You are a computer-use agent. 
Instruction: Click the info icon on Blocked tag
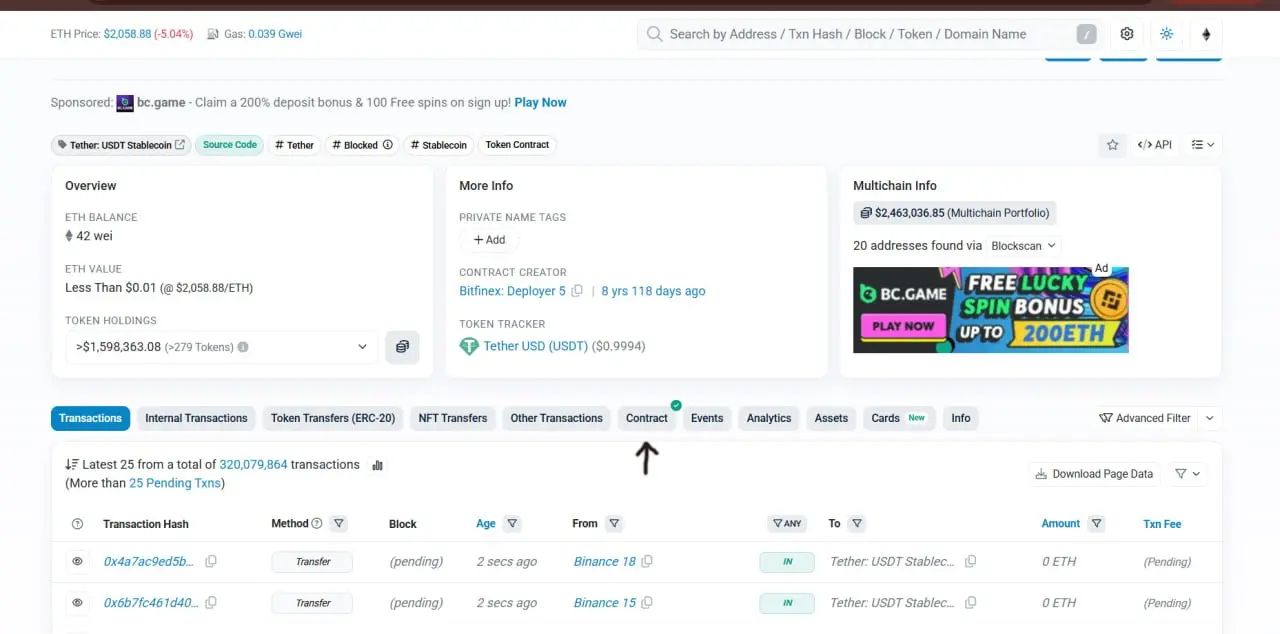pyautogui.click(x=388, y=145)
